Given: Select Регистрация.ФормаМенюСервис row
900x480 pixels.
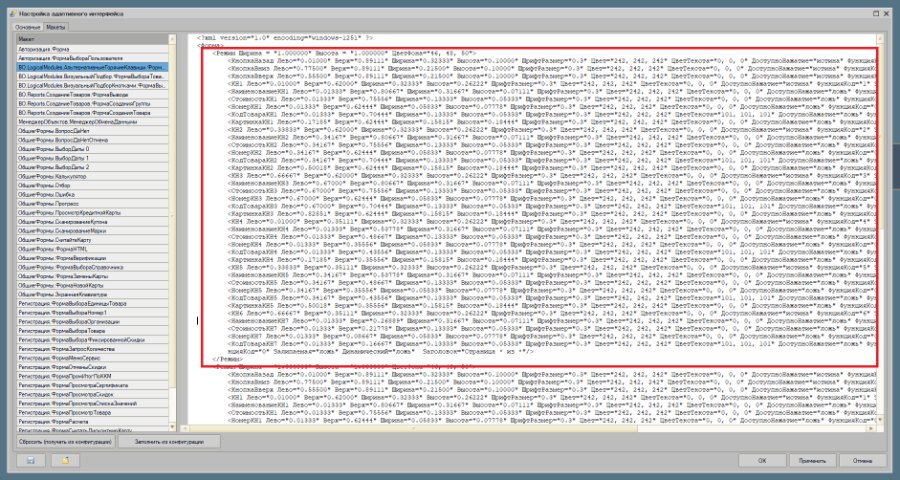Looking at the screenshot, I should (92, 358).
